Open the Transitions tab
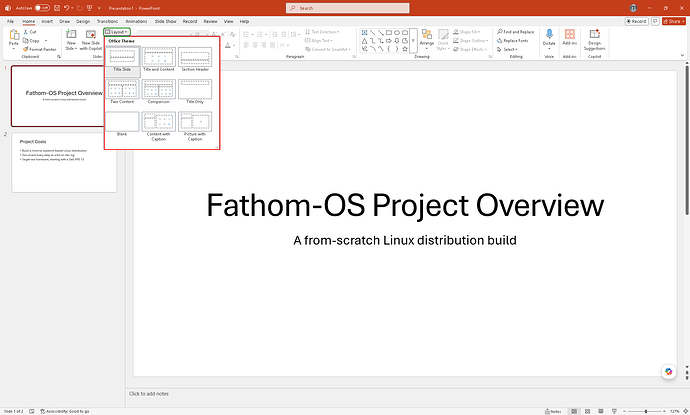Screen dimensions: 690x415 tap(107, 21)
